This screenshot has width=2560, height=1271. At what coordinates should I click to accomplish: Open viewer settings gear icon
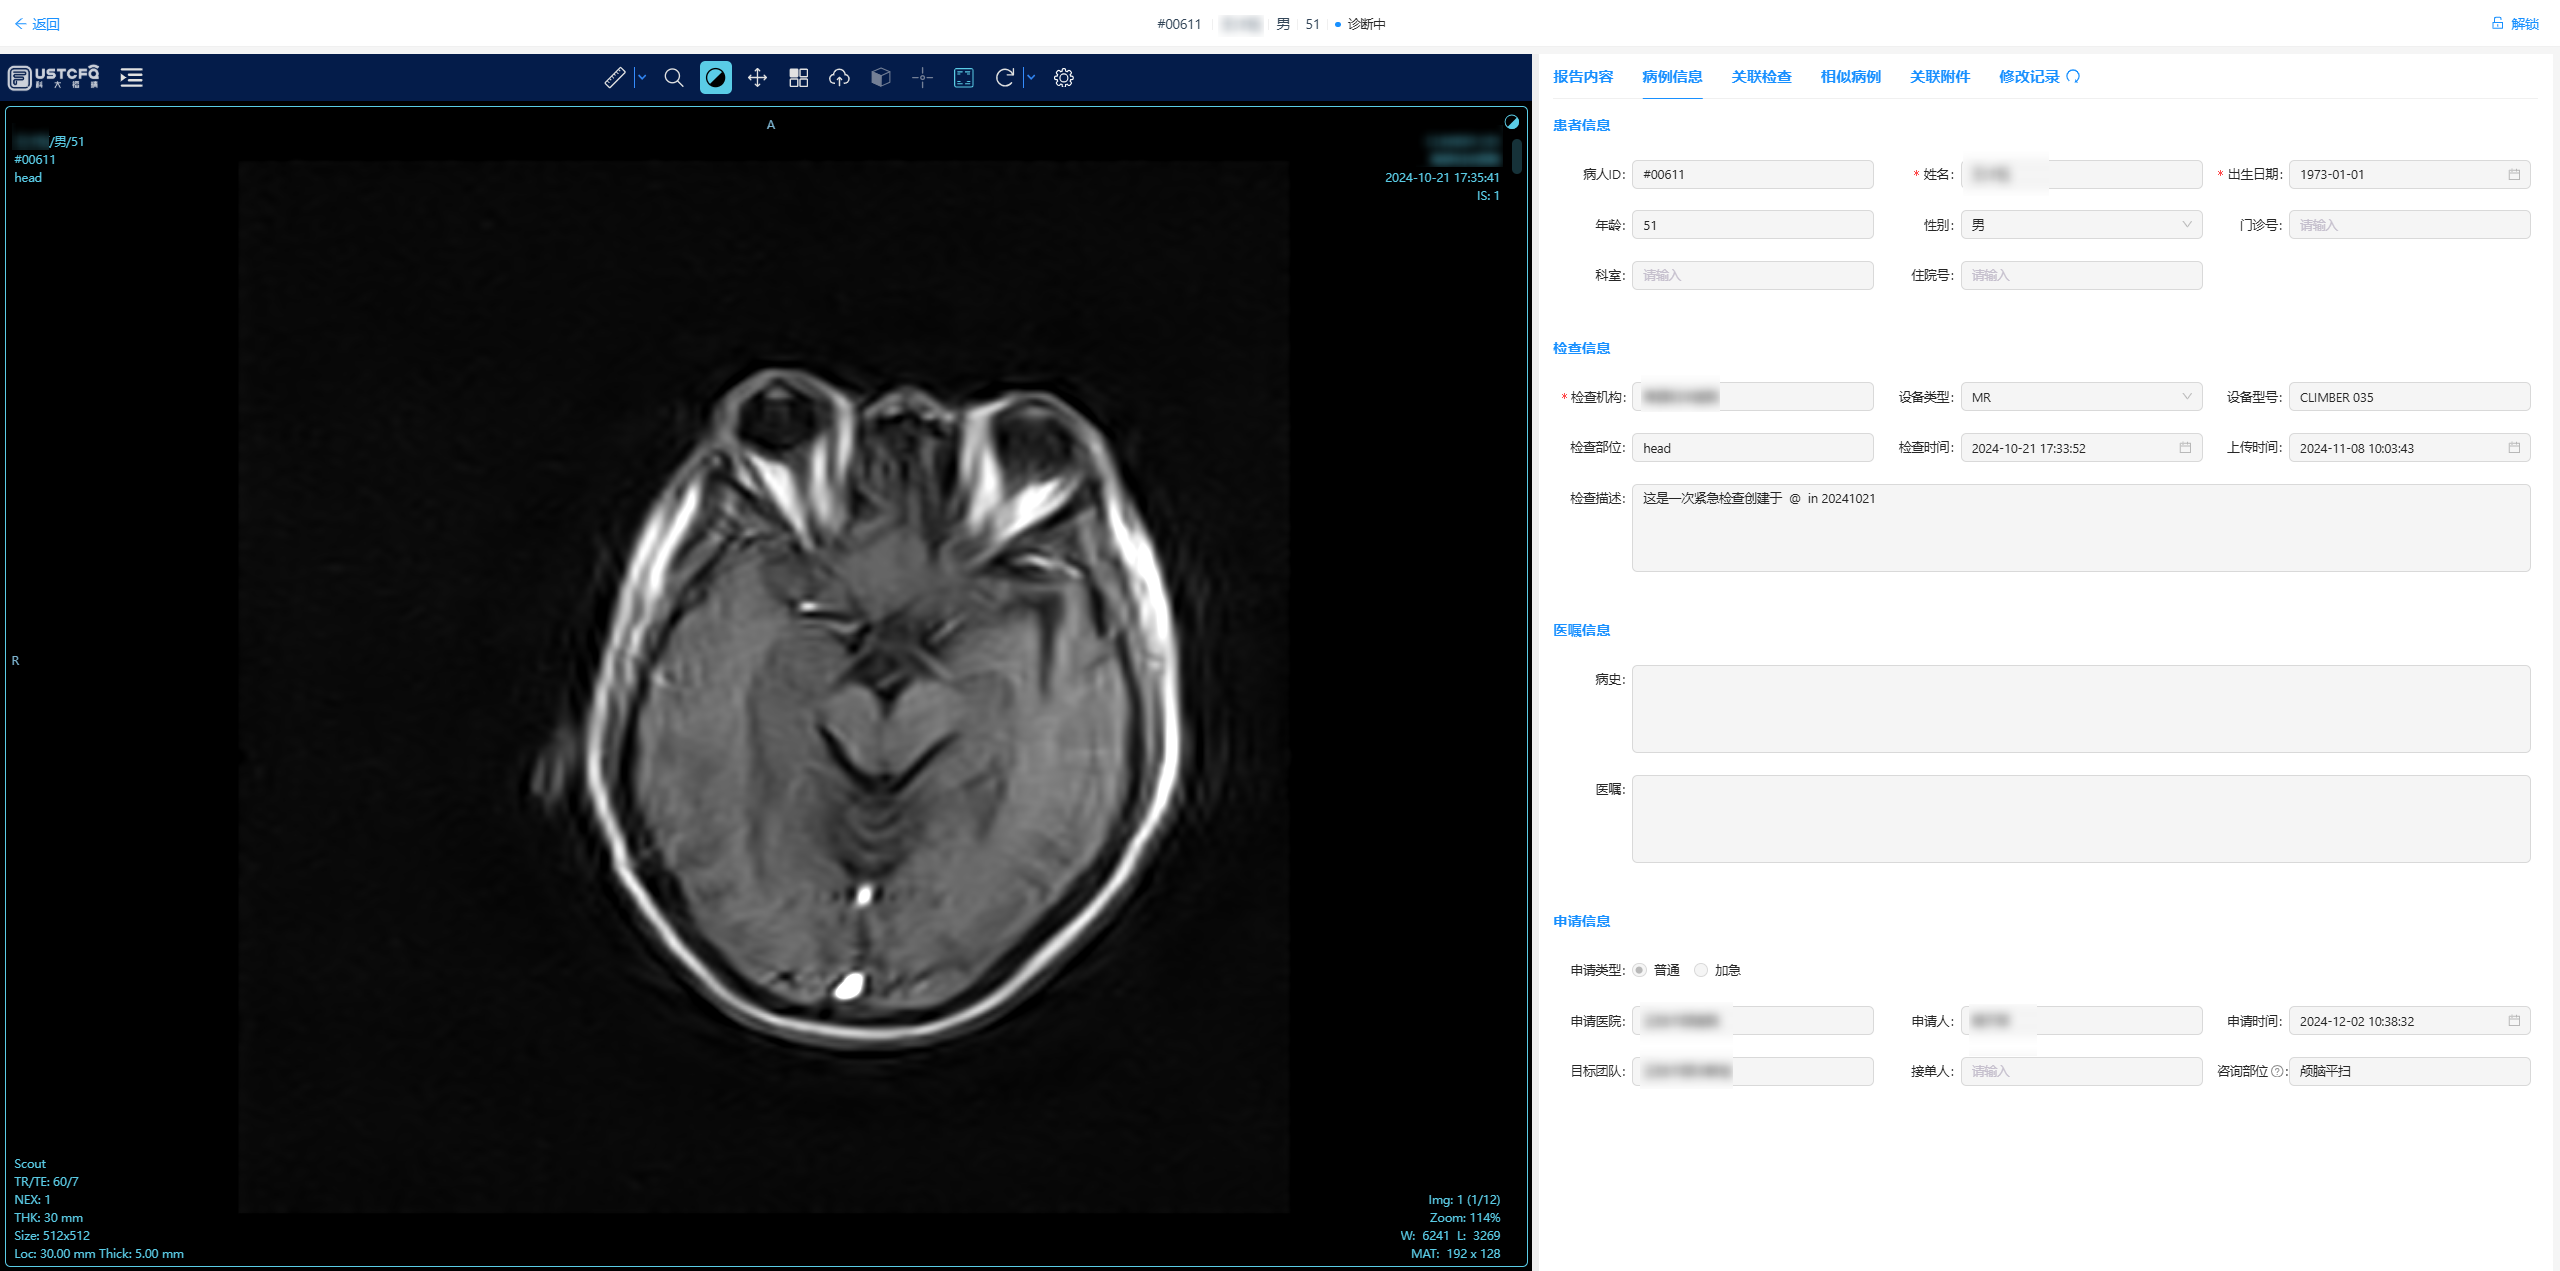pyautogui.click(x=1063, y=77)
